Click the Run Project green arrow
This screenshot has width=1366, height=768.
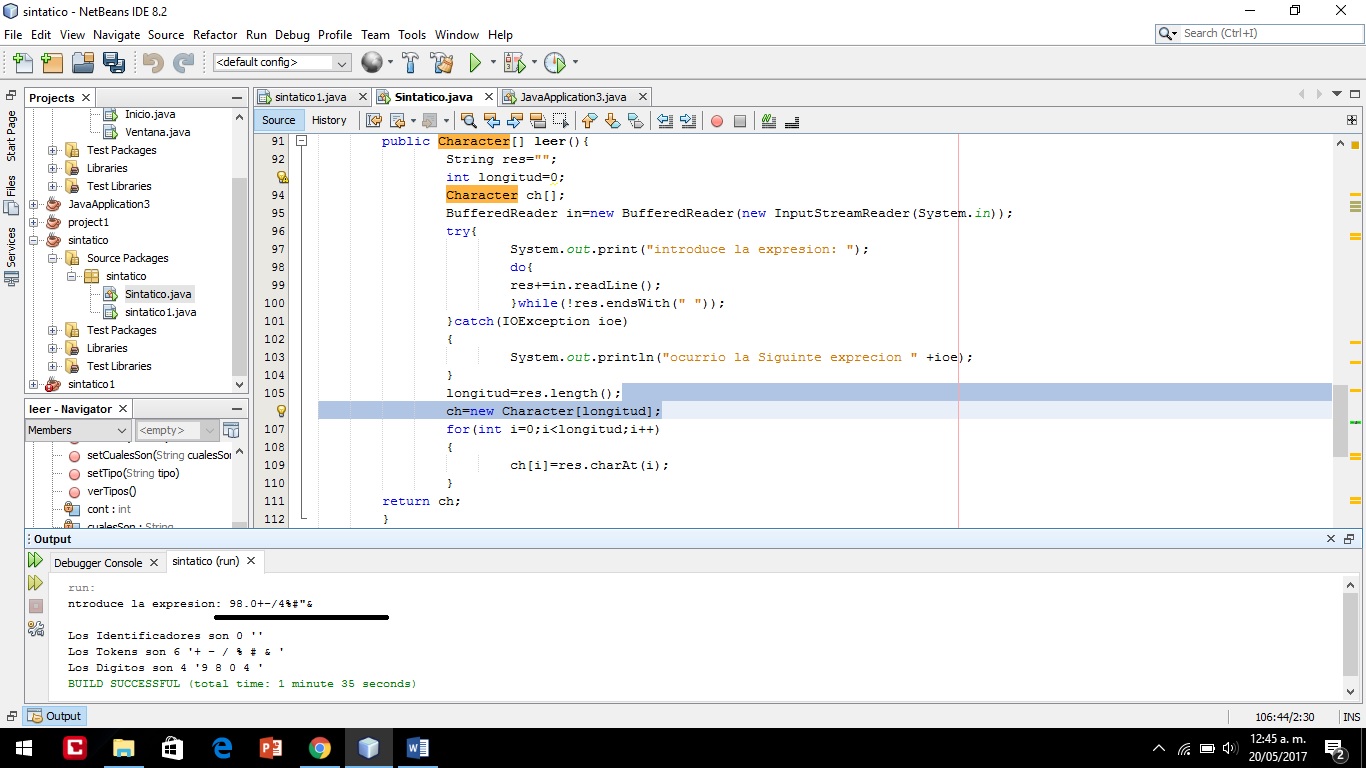(x=475, y=63)
